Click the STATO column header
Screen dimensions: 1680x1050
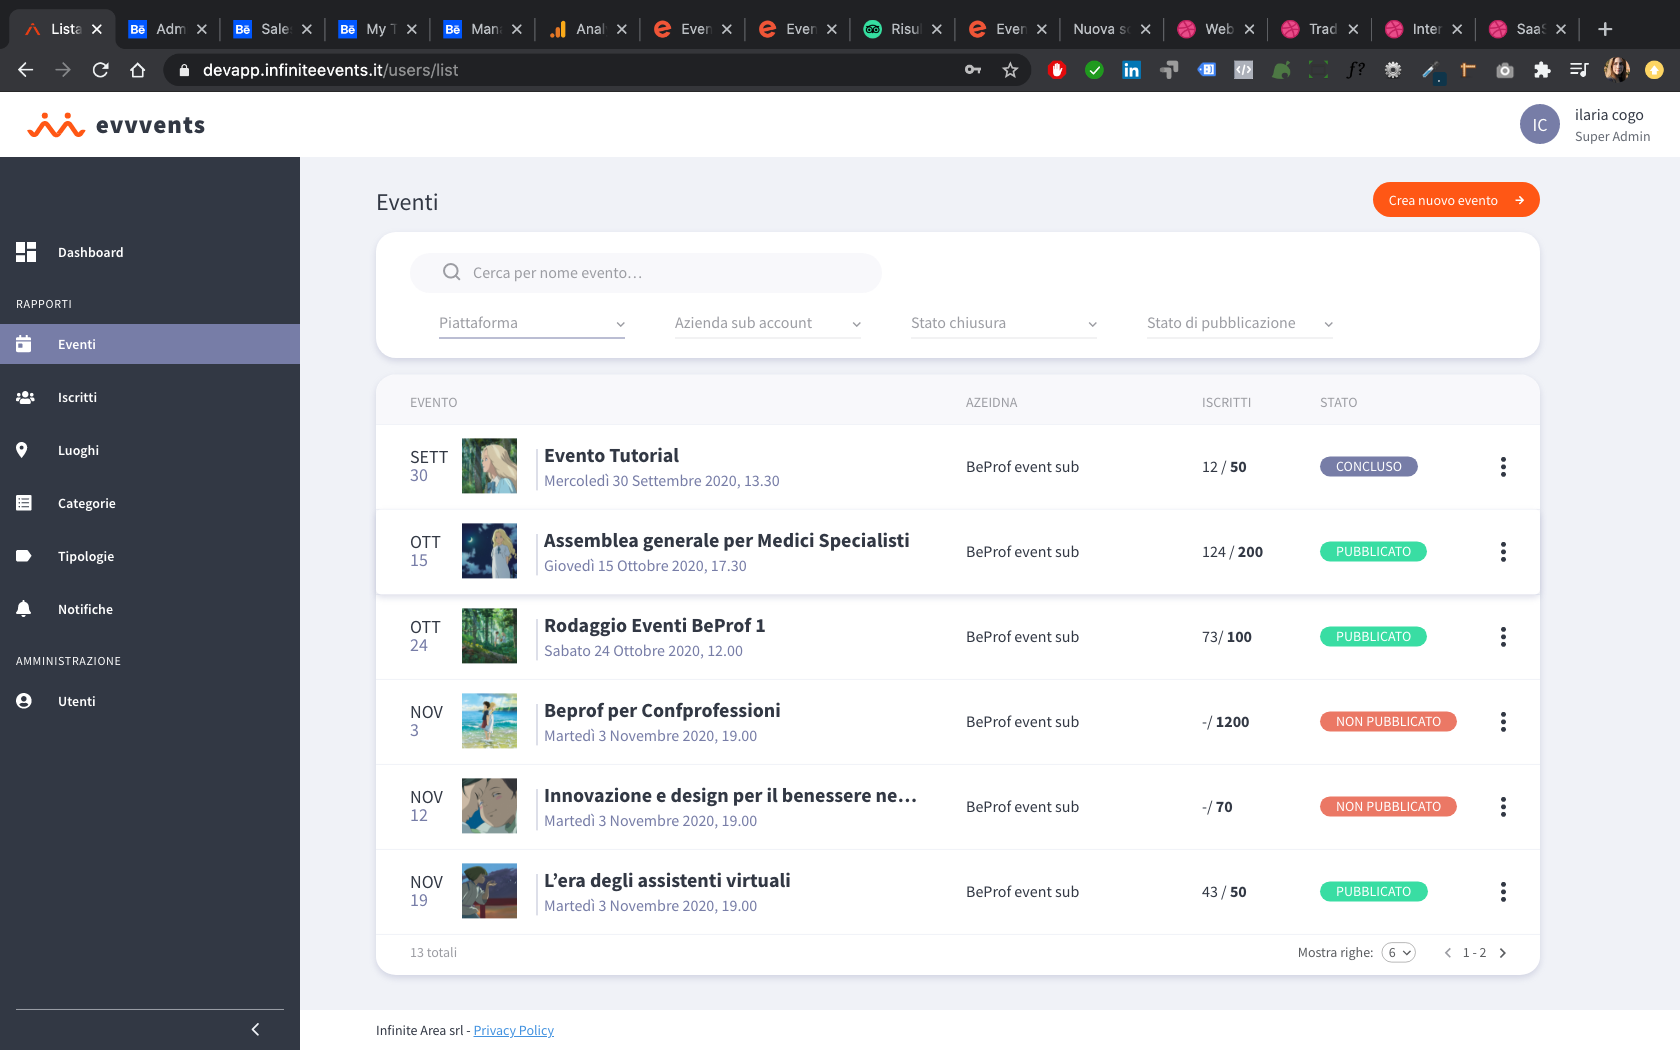[1338, 403]
